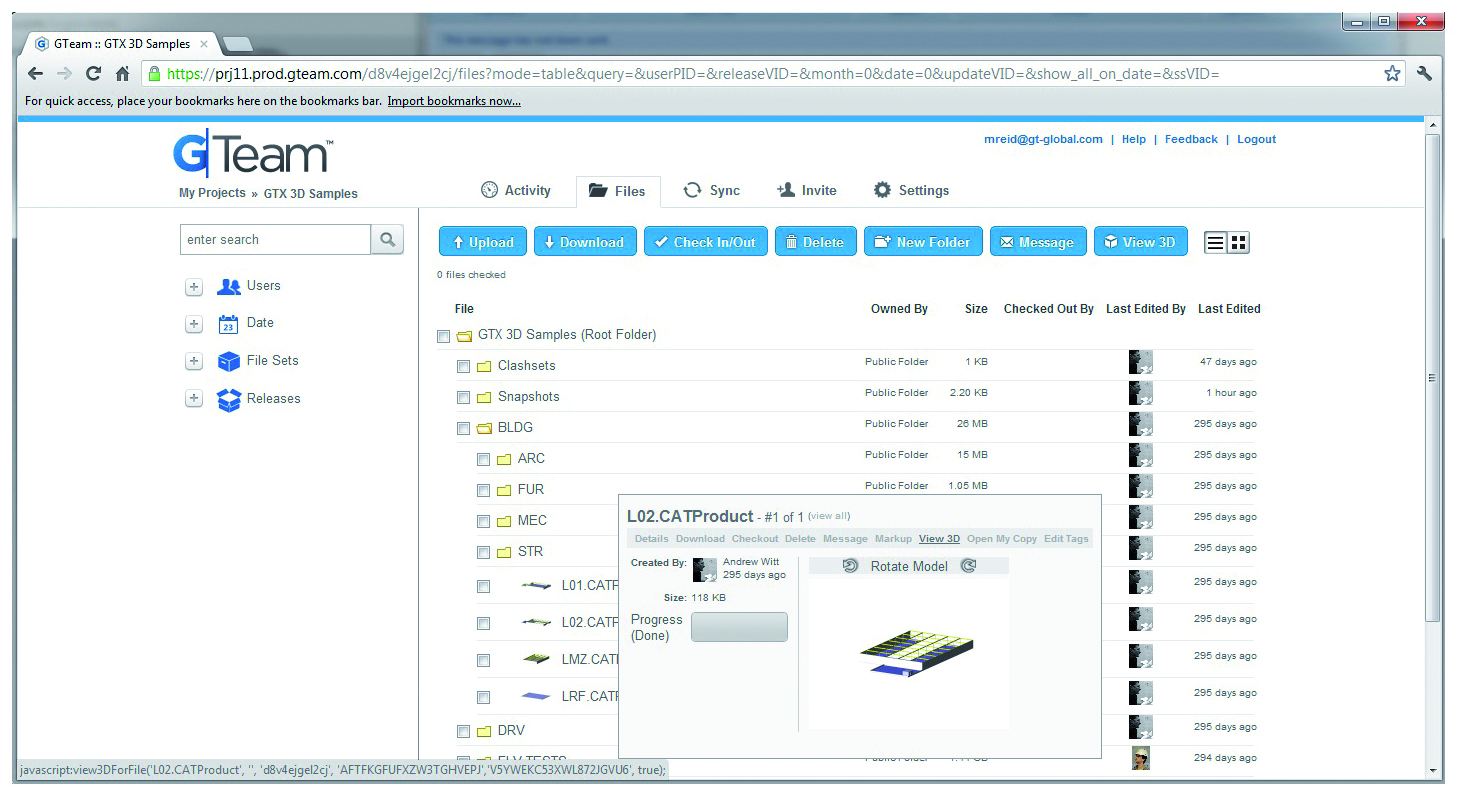Click the Upload button
This screenshot has height=796, width=1458.
483,242
